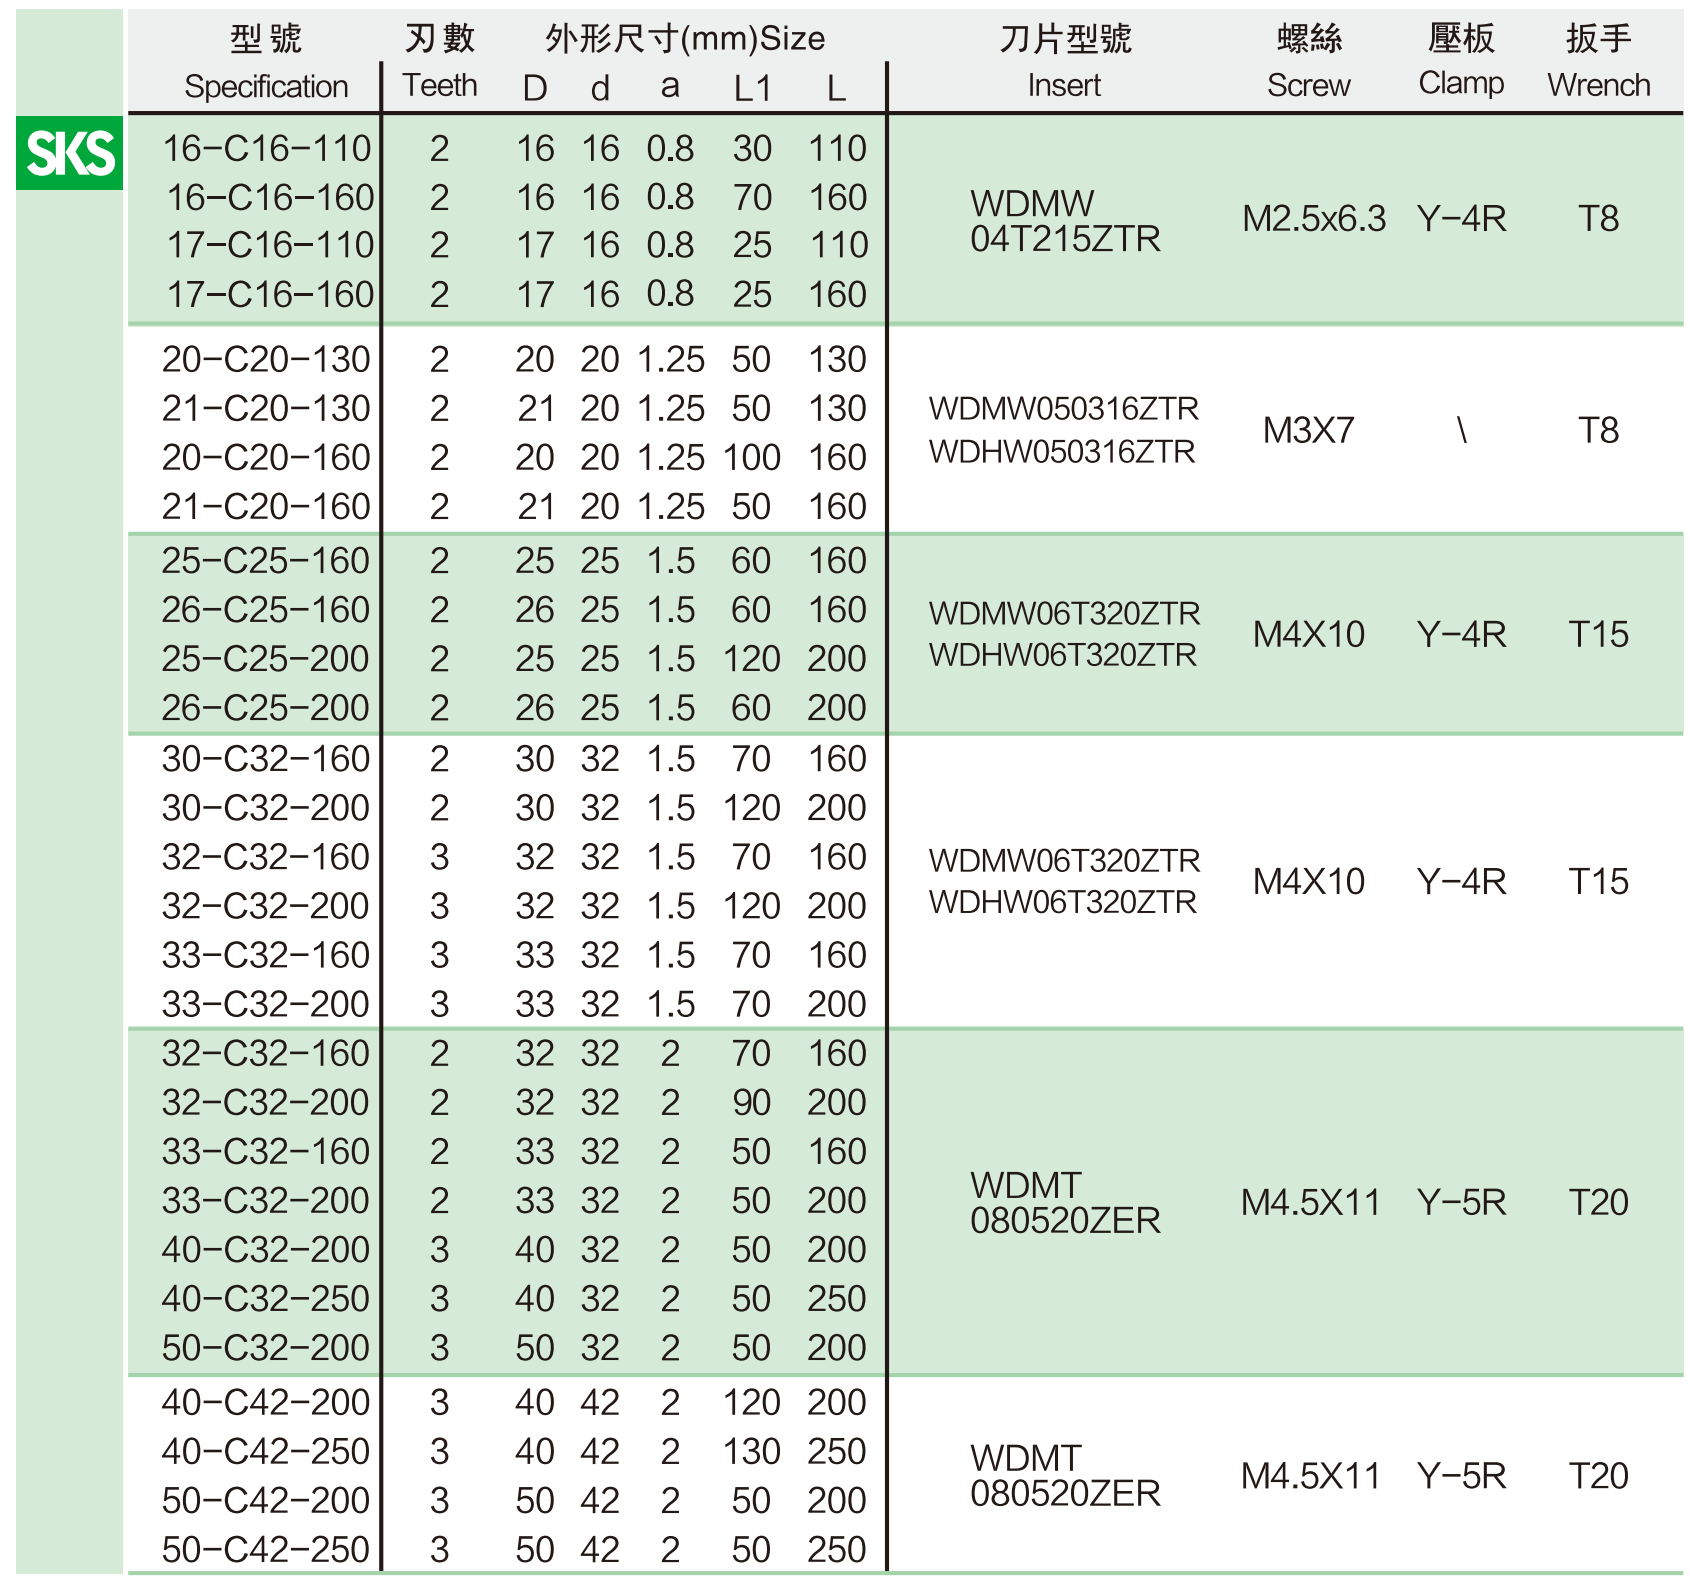Click the backslash clamp entry for M3X7
This screenshot has height=1580, width=1690.
tap(1462, 431)
